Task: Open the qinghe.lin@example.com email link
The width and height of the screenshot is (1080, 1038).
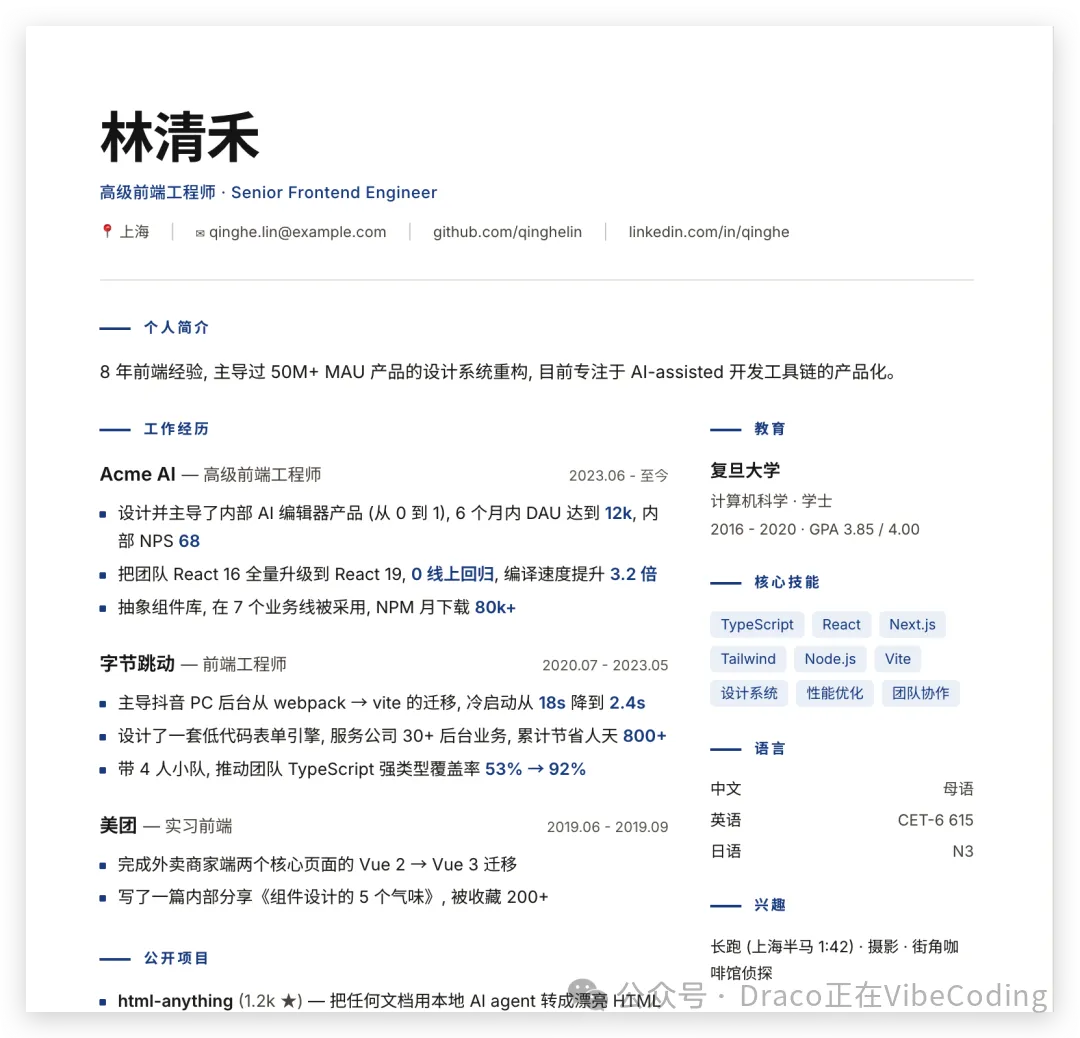Action: [x=298, y=232]
